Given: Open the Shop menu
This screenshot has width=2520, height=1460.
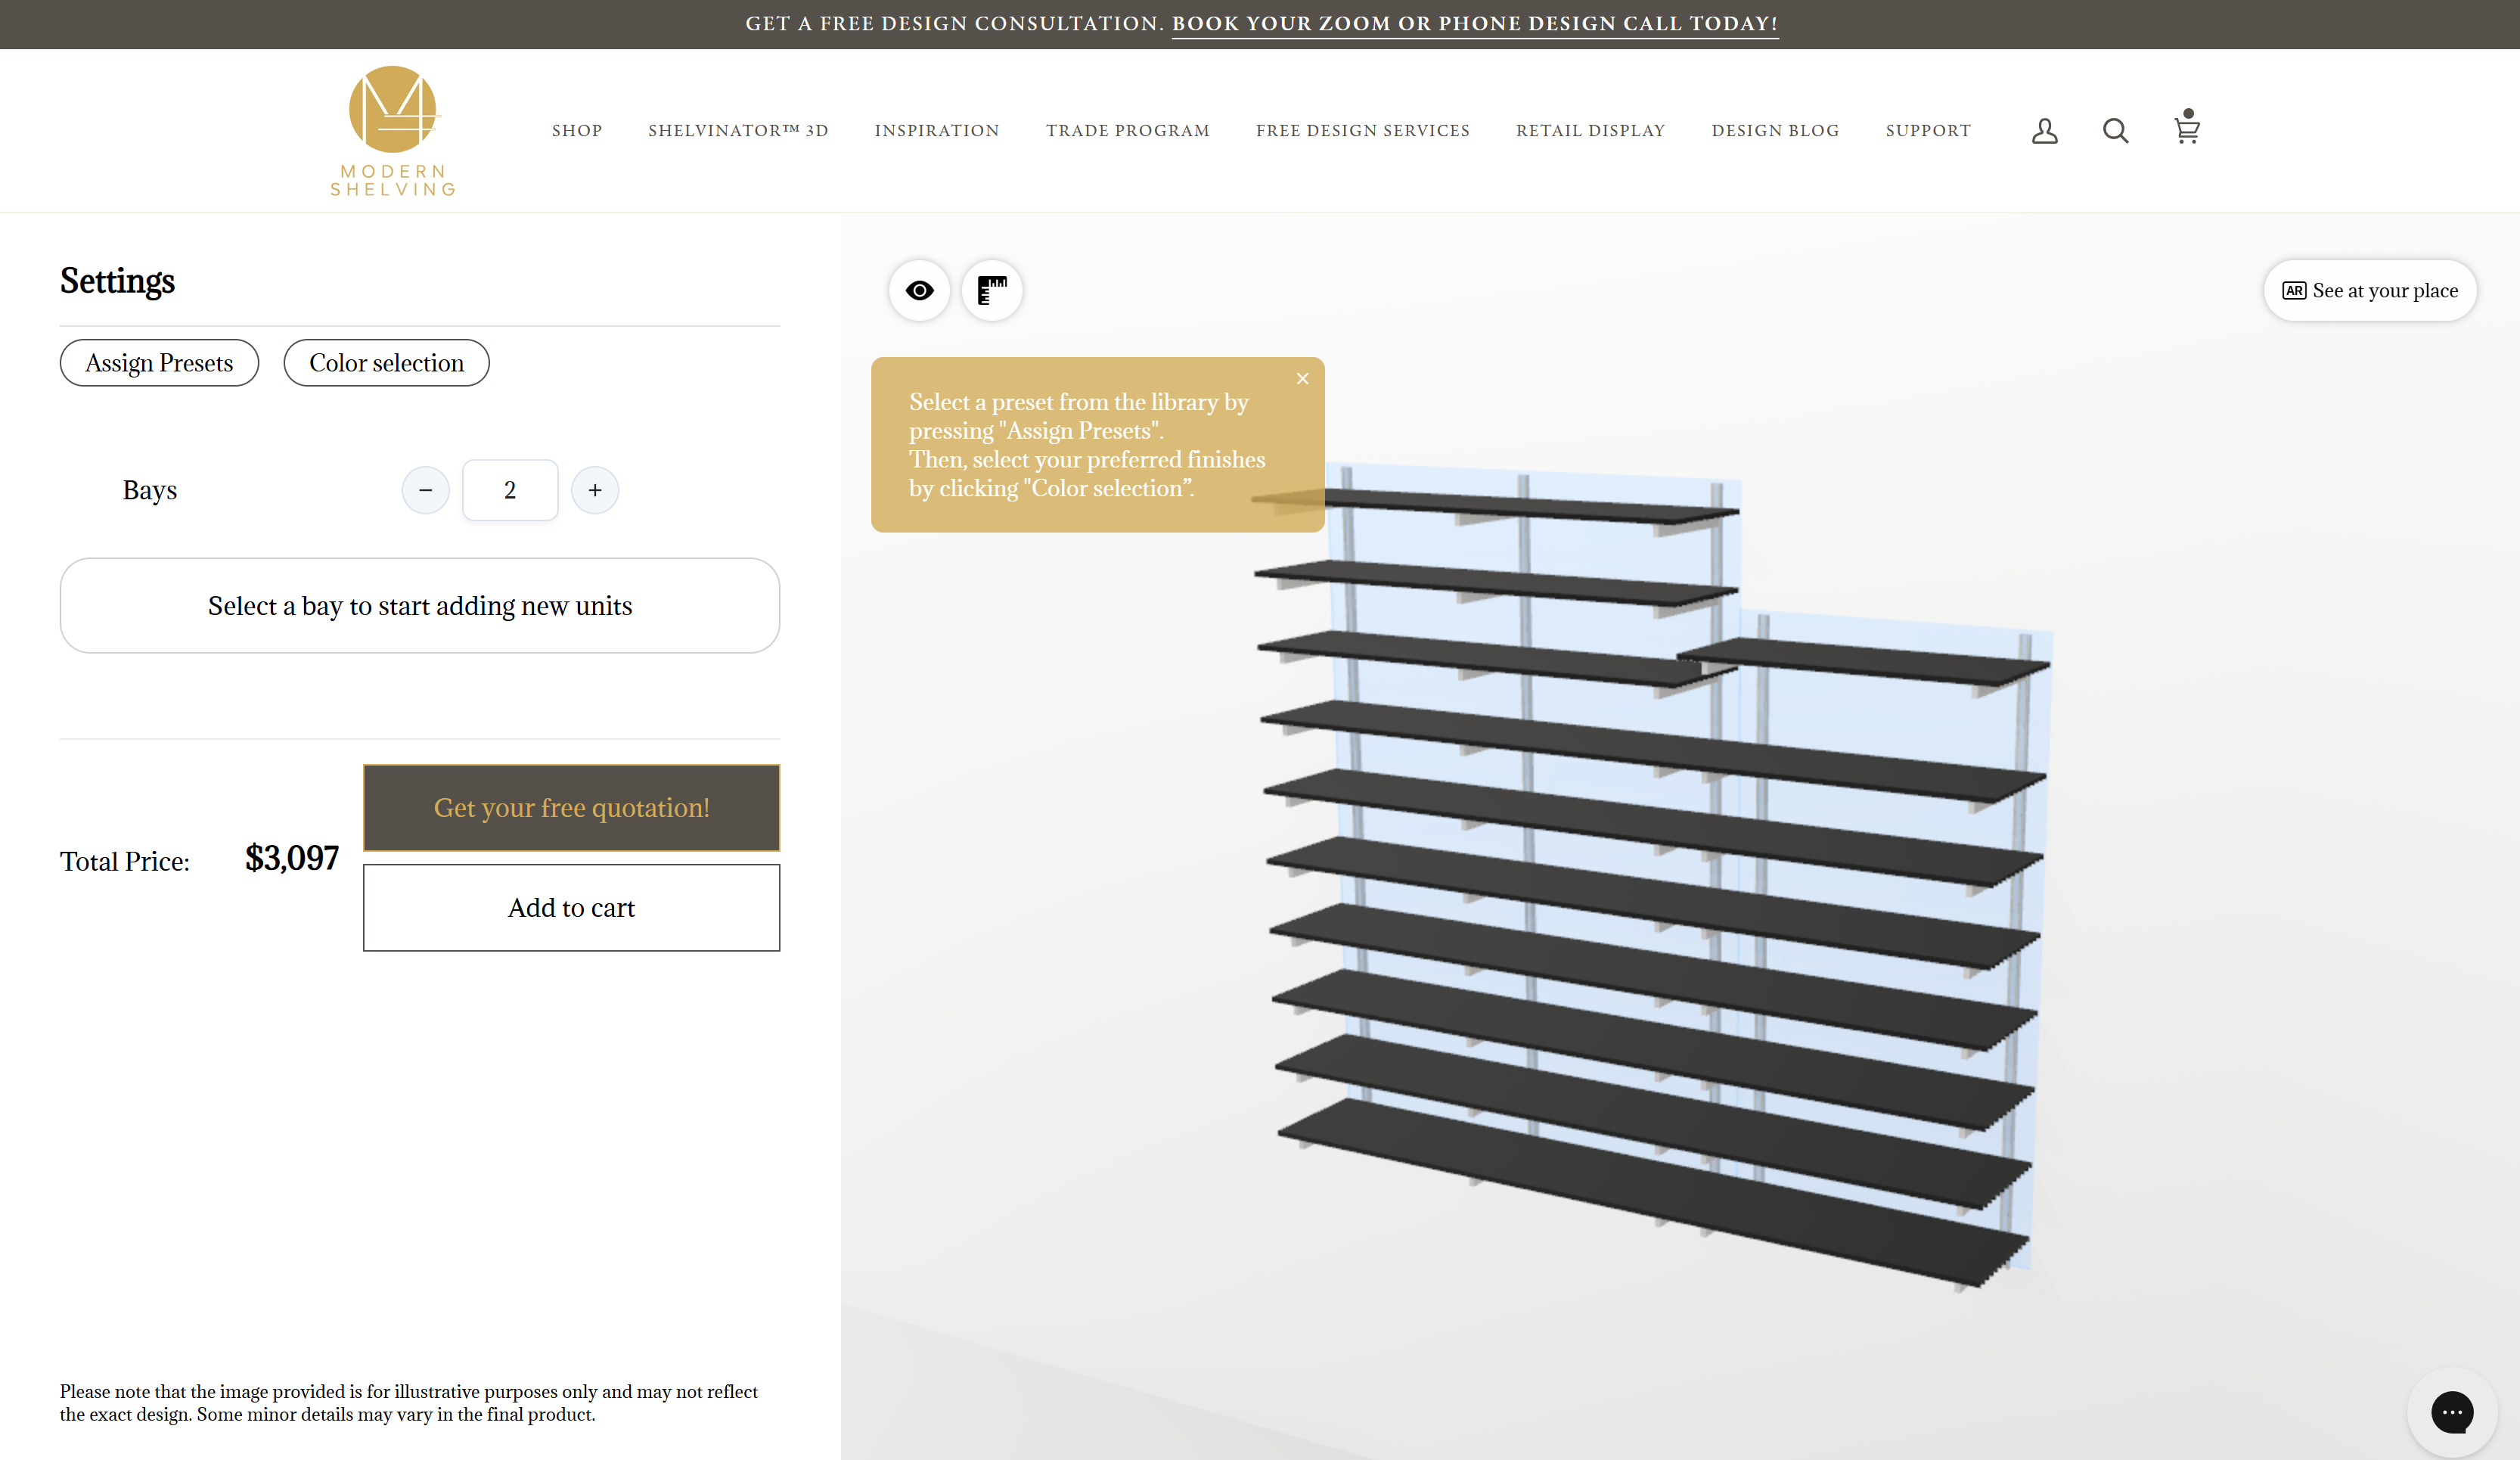Looking at the screenshot, I should (577, 131).
